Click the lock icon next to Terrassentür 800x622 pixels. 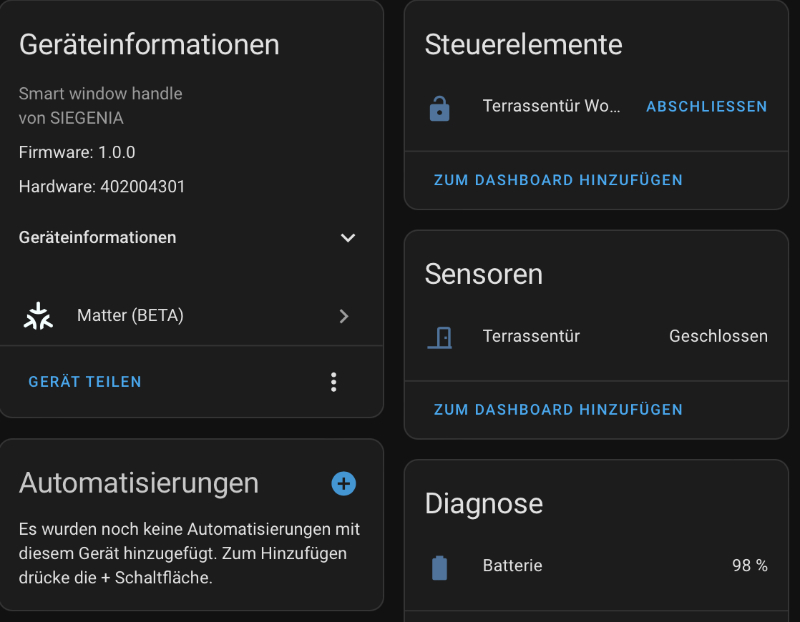[441, 106]
